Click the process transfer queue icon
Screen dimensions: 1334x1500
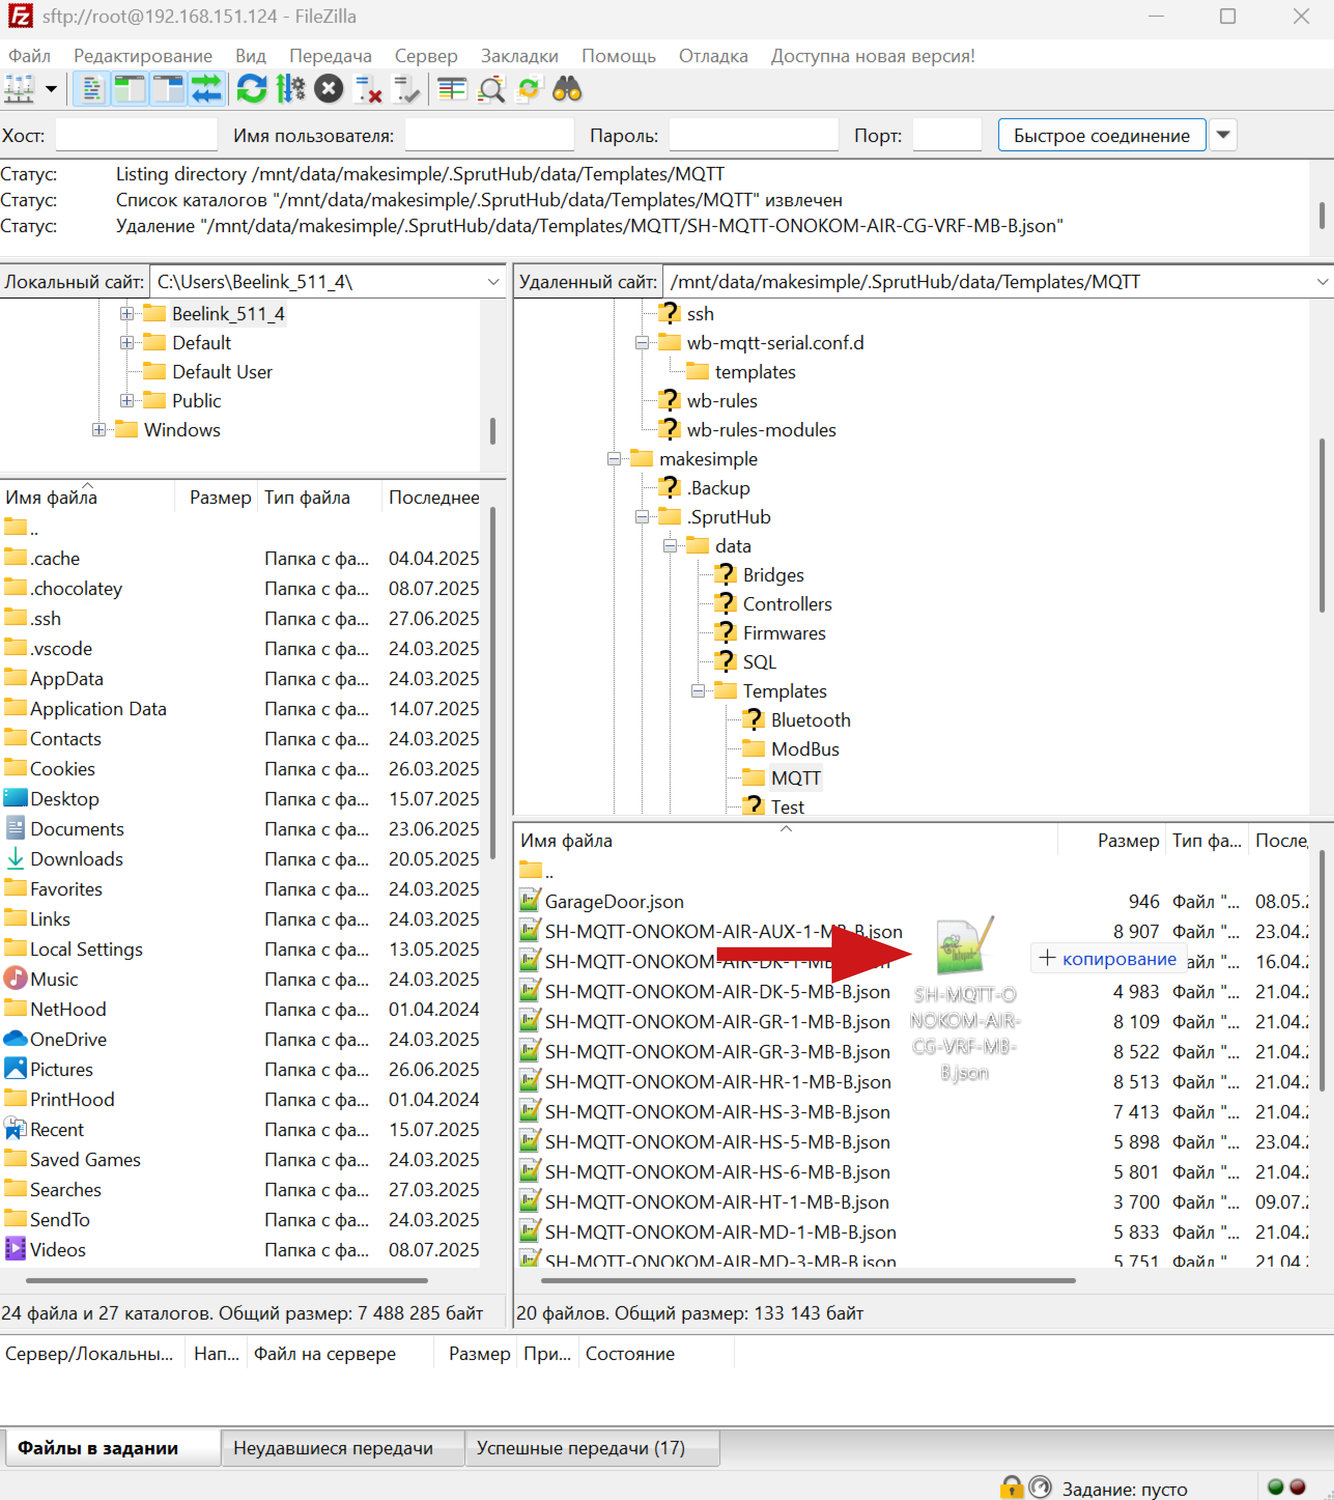pos(290,90)
